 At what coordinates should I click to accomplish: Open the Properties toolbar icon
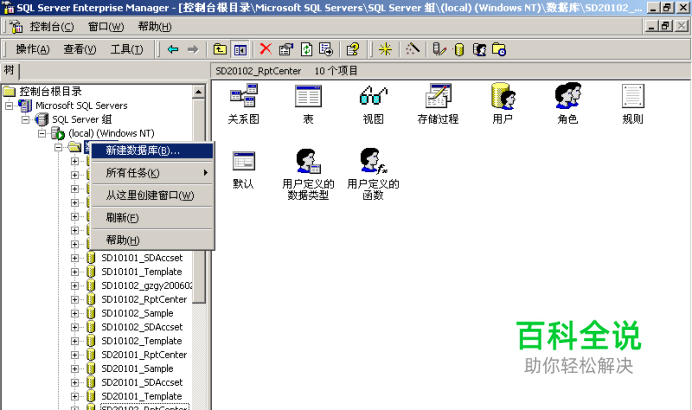tap(286, 49)
